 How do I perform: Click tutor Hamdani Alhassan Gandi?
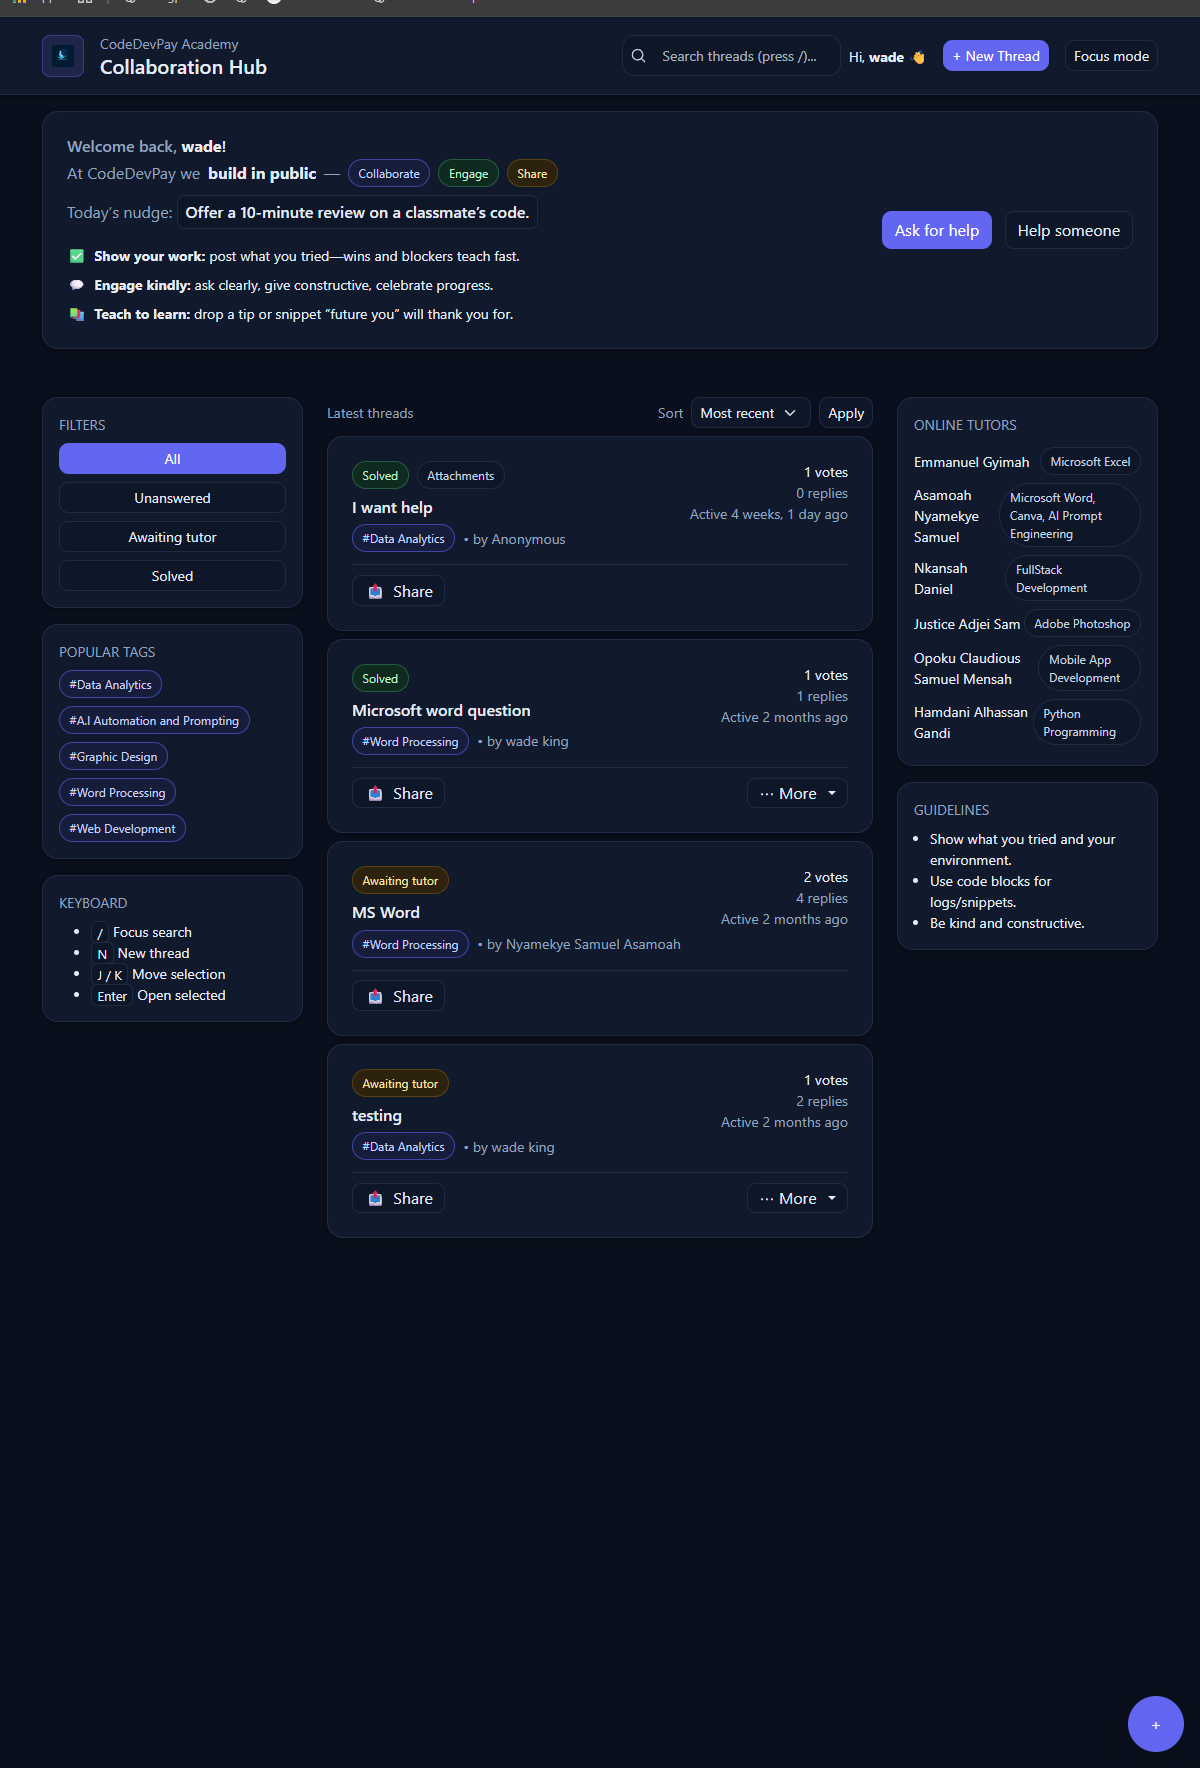(x=970, y=723)
